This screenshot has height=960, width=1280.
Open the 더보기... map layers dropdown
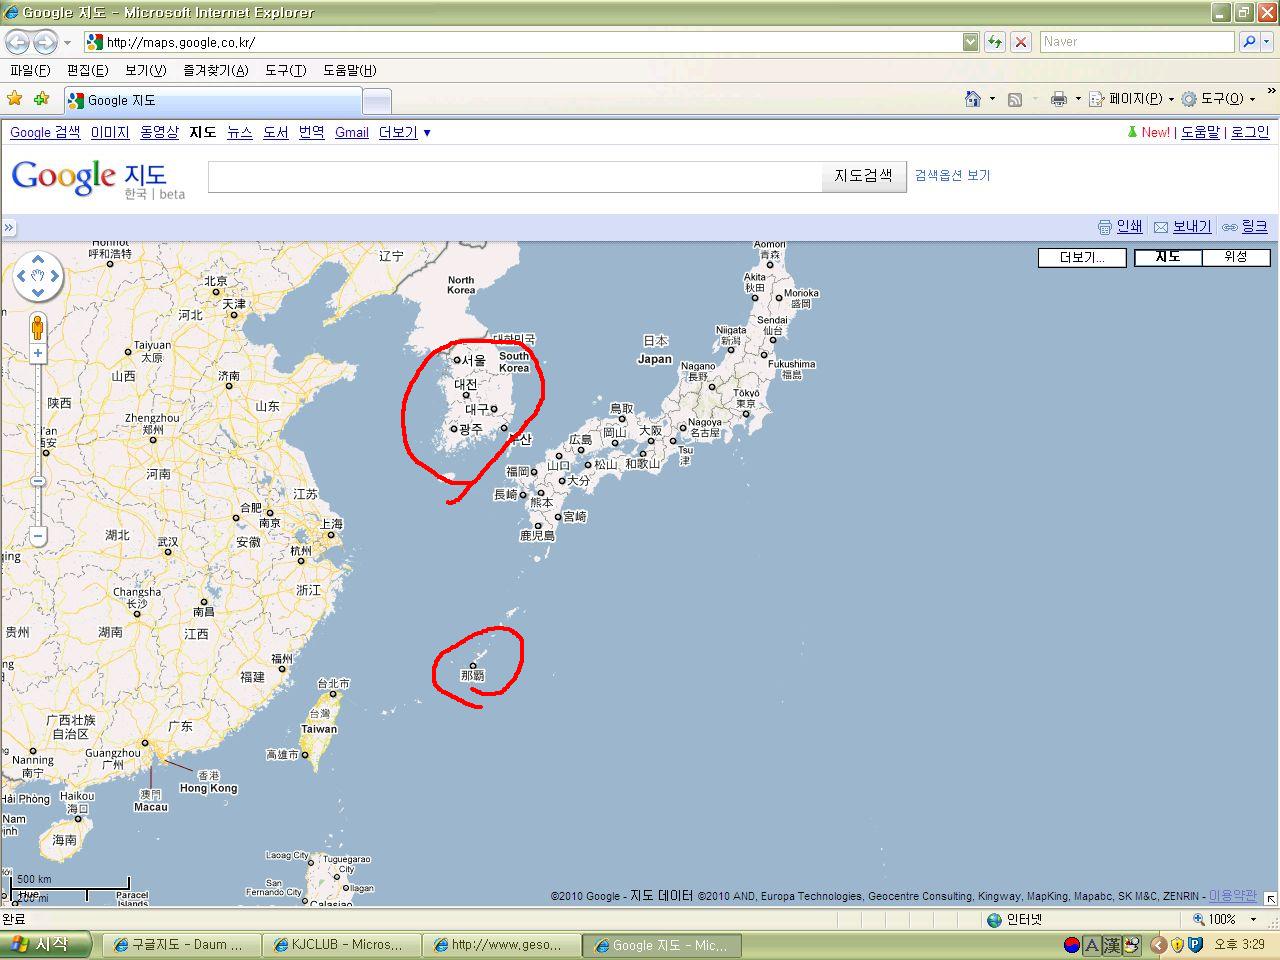tap(1082, 257)
